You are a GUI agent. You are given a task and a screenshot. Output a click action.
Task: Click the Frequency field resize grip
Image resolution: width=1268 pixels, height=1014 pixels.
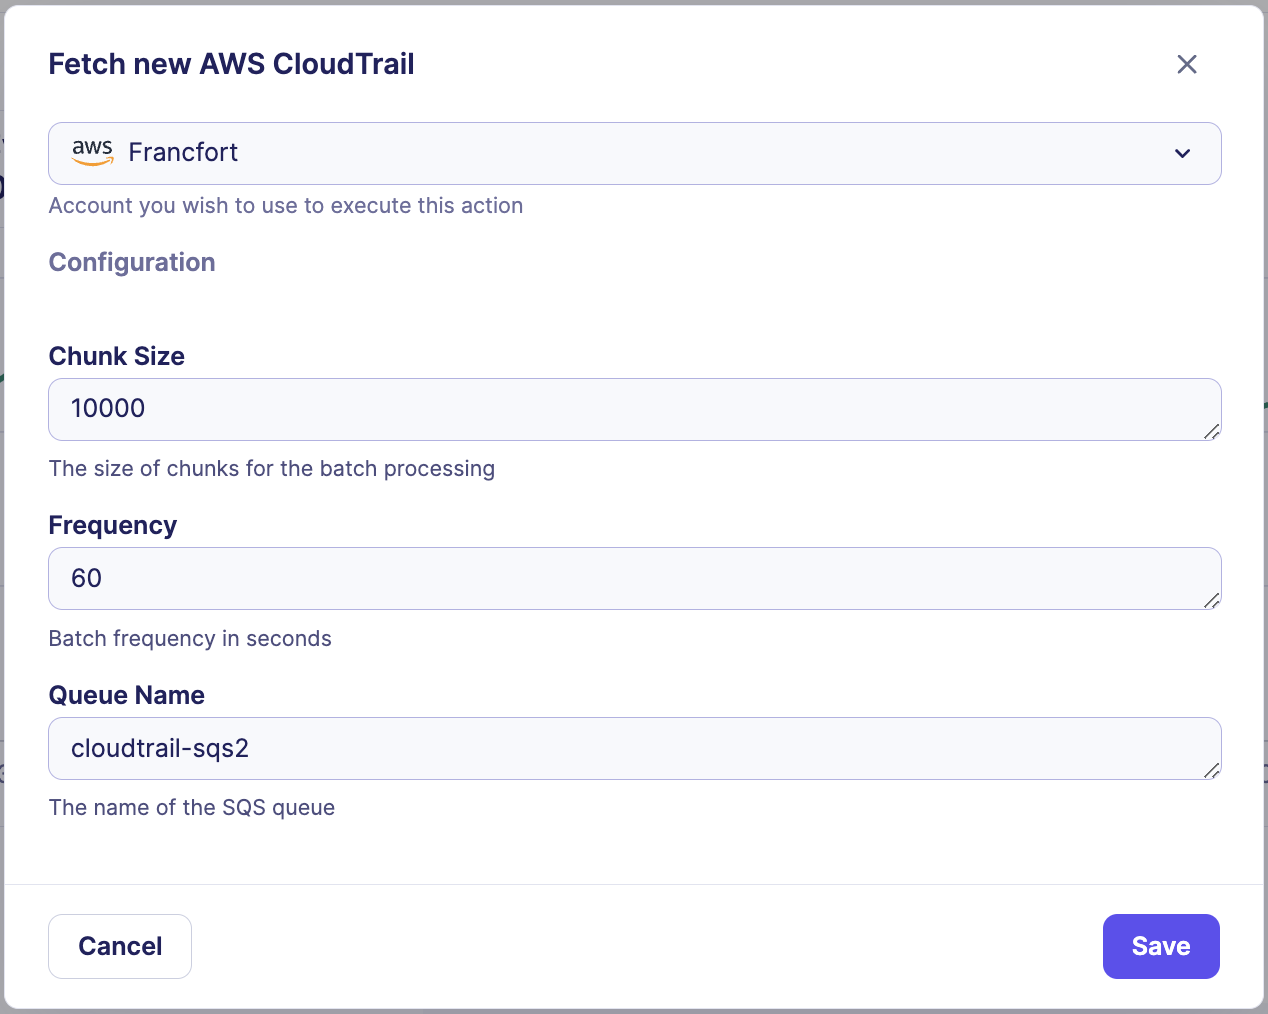pos(1211,600)
